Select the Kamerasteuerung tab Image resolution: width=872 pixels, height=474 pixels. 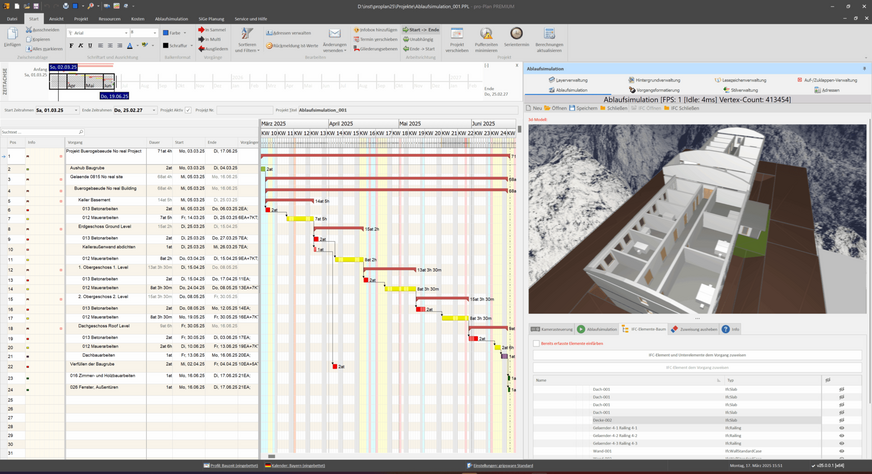click(x=551, y=328)
